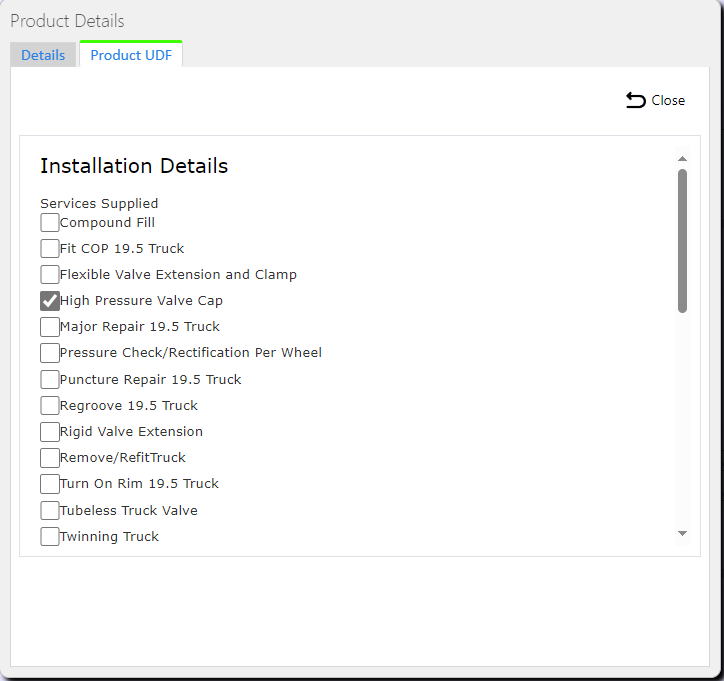Screen dimensions: 724x681
Task: Tick Flexible Valve Extension and Clamp
Action: tap(50, 274)
